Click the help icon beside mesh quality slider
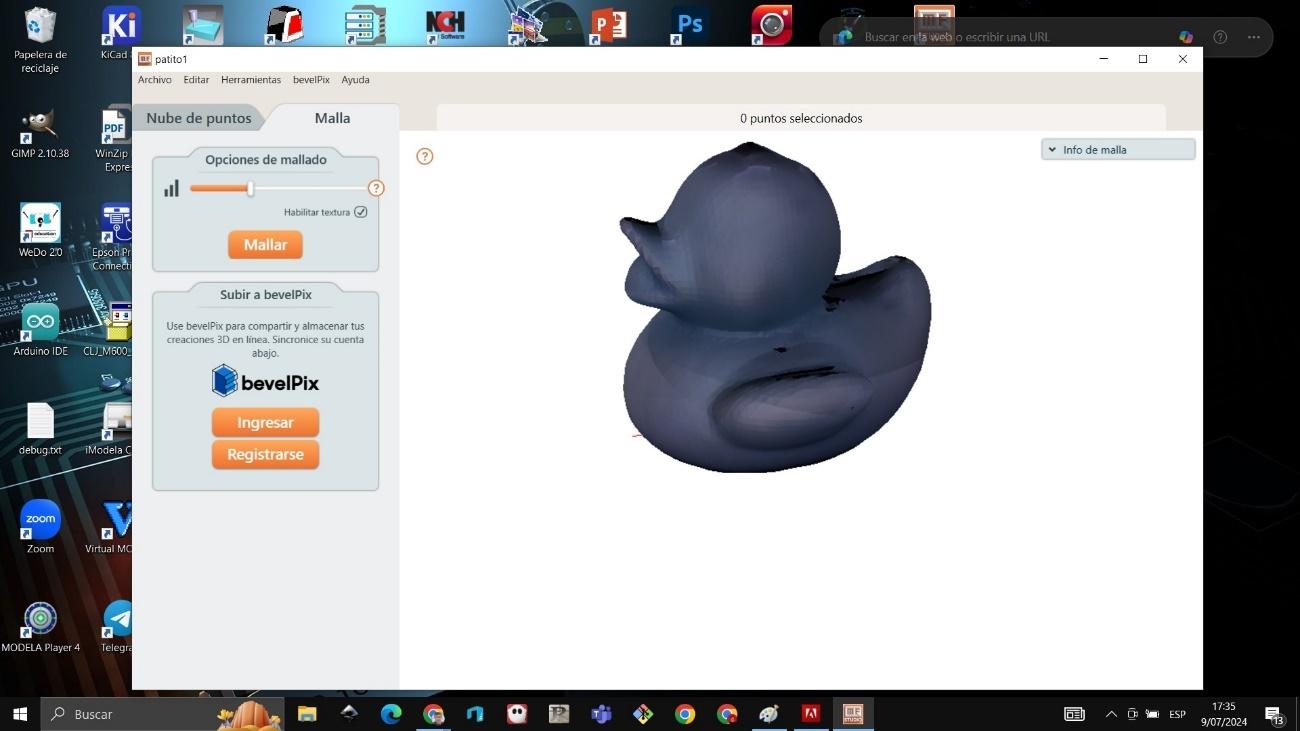This screenshot has height=731, width=1300. click(376, 188)
